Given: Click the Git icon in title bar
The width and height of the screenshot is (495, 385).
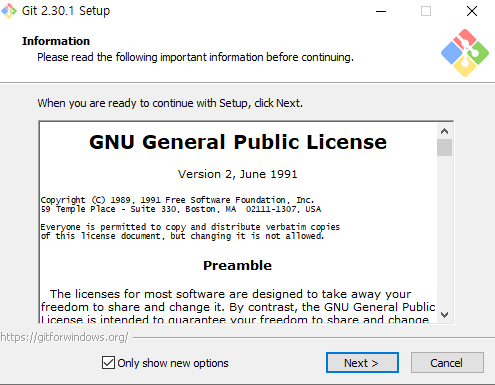Looking at the screenshot, I should 9,11.
